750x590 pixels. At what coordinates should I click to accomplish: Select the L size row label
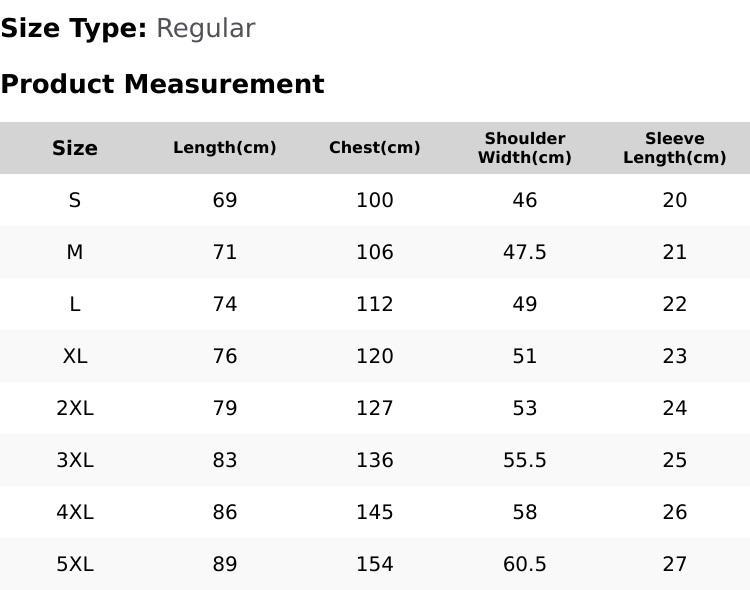[75, 304]
